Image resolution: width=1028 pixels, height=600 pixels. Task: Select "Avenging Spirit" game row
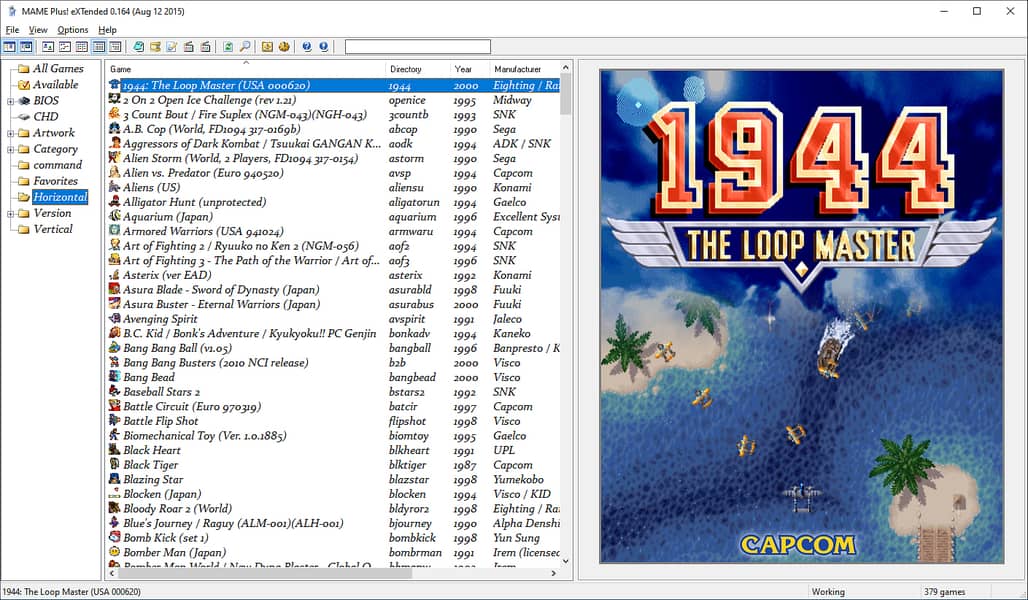click(334, 319)
